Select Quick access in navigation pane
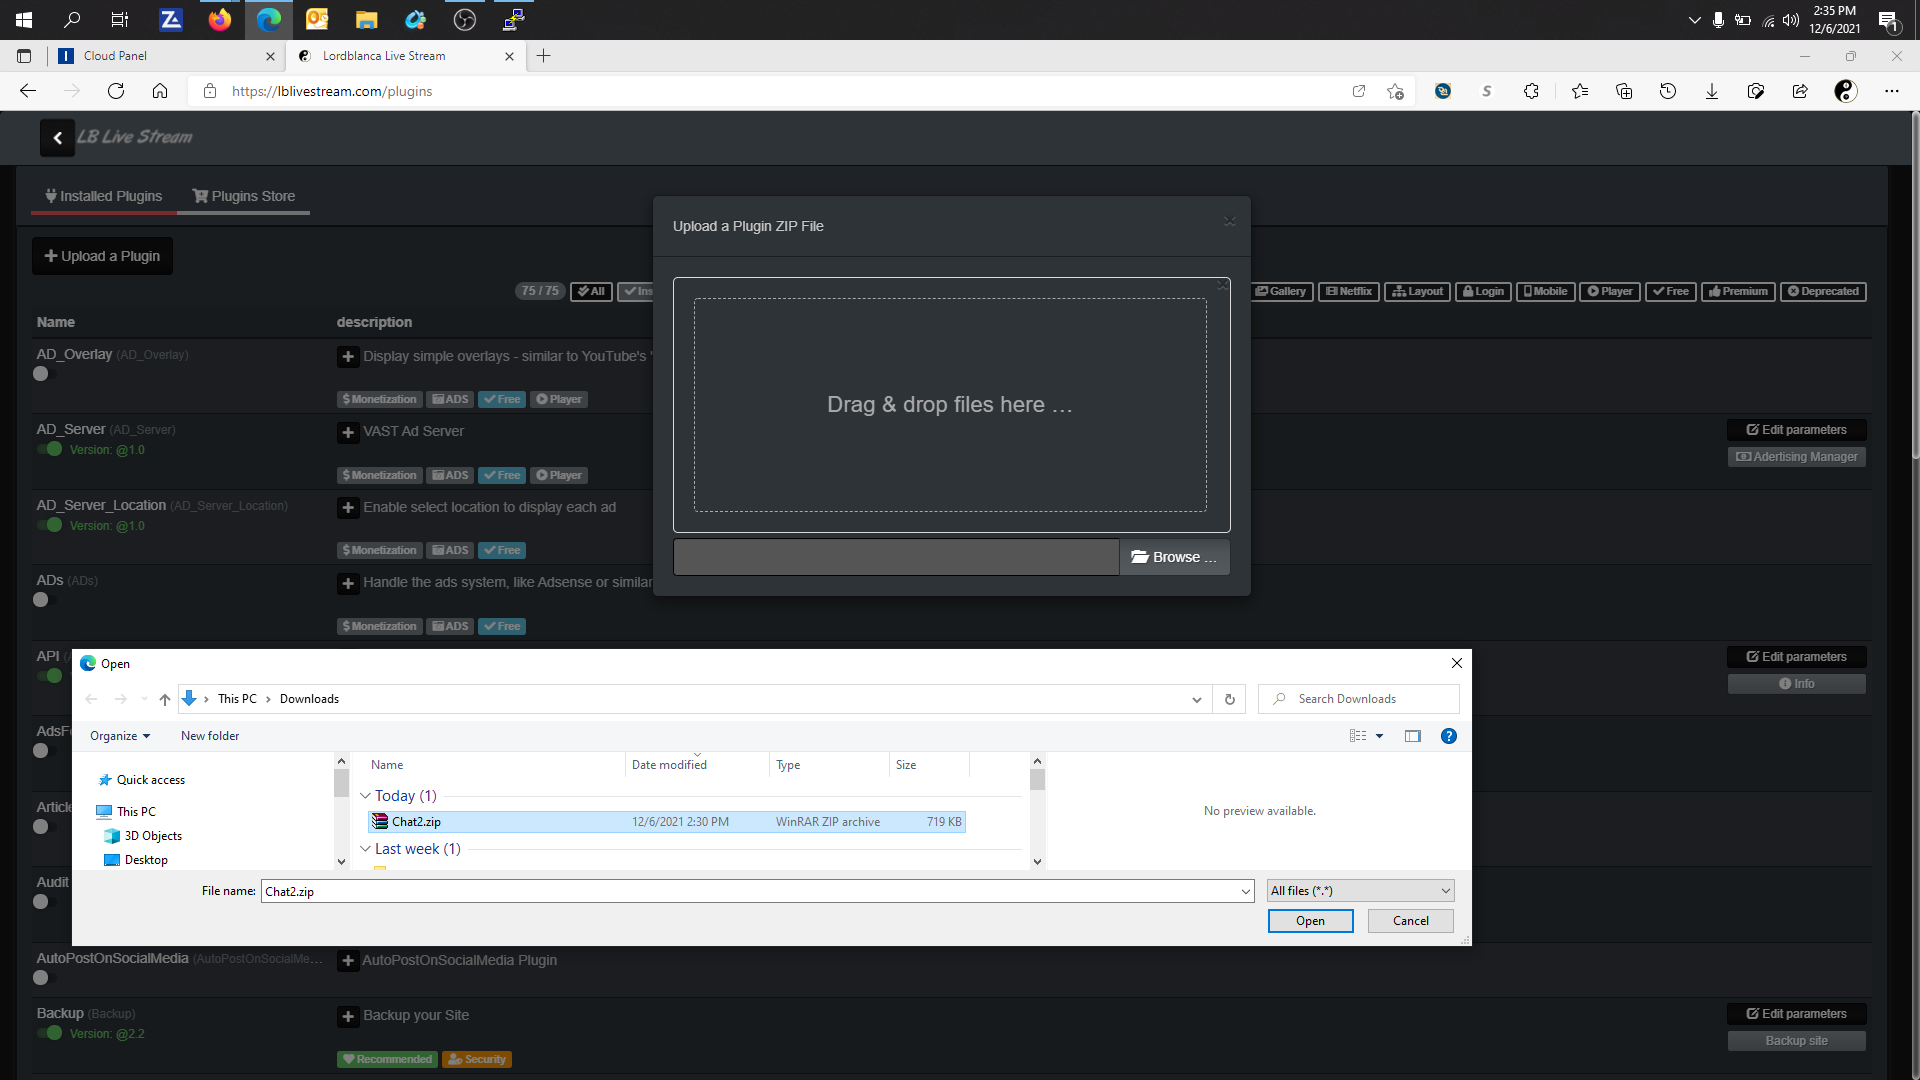Screen dimensions: 1920x1080 pyautogui.click(x=151, y=780)
